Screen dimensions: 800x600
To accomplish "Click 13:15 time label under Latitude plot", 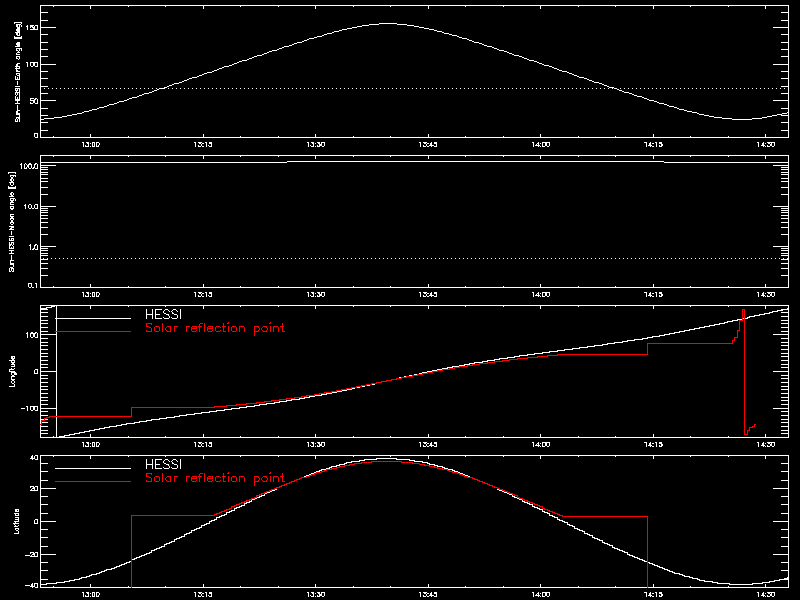I will [203, 594].
